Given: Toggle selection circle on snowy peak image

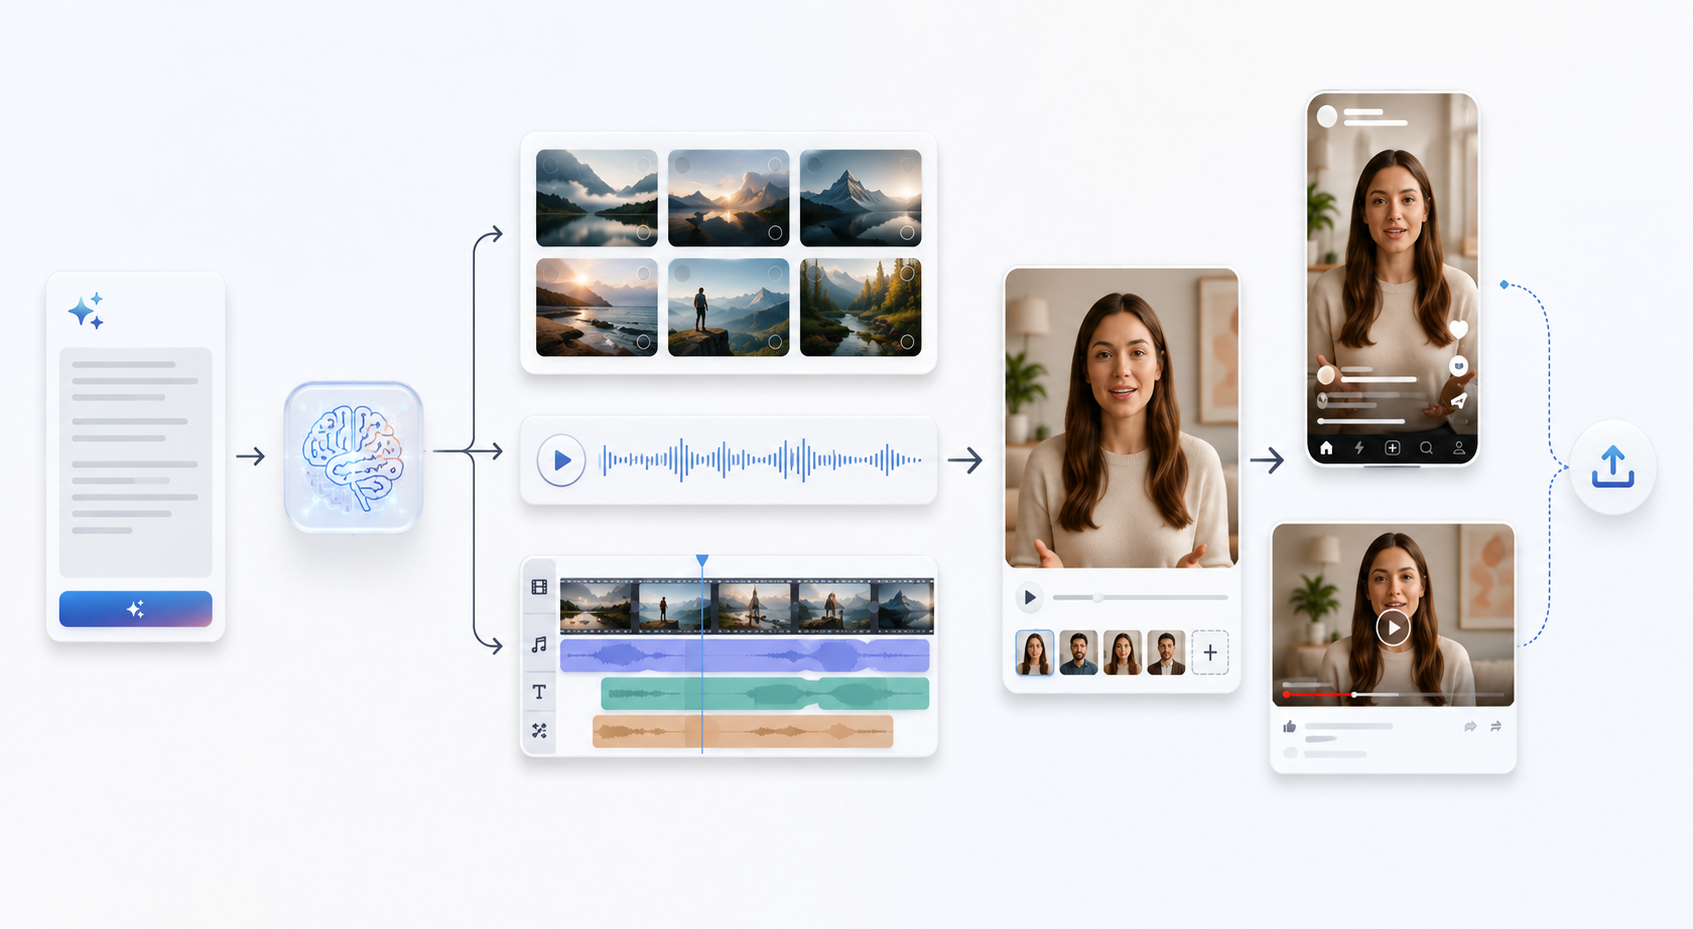Looking at the screenshot, I should 907,233.
